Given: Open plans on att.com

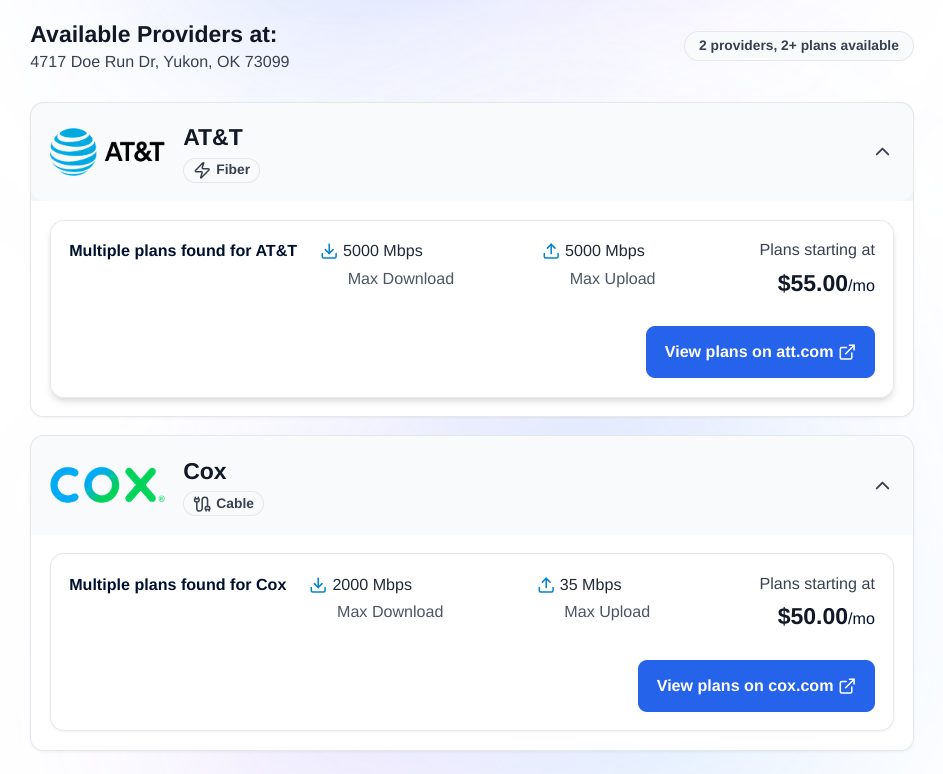Looking at the screenshot, I should (x=760, y=352).
